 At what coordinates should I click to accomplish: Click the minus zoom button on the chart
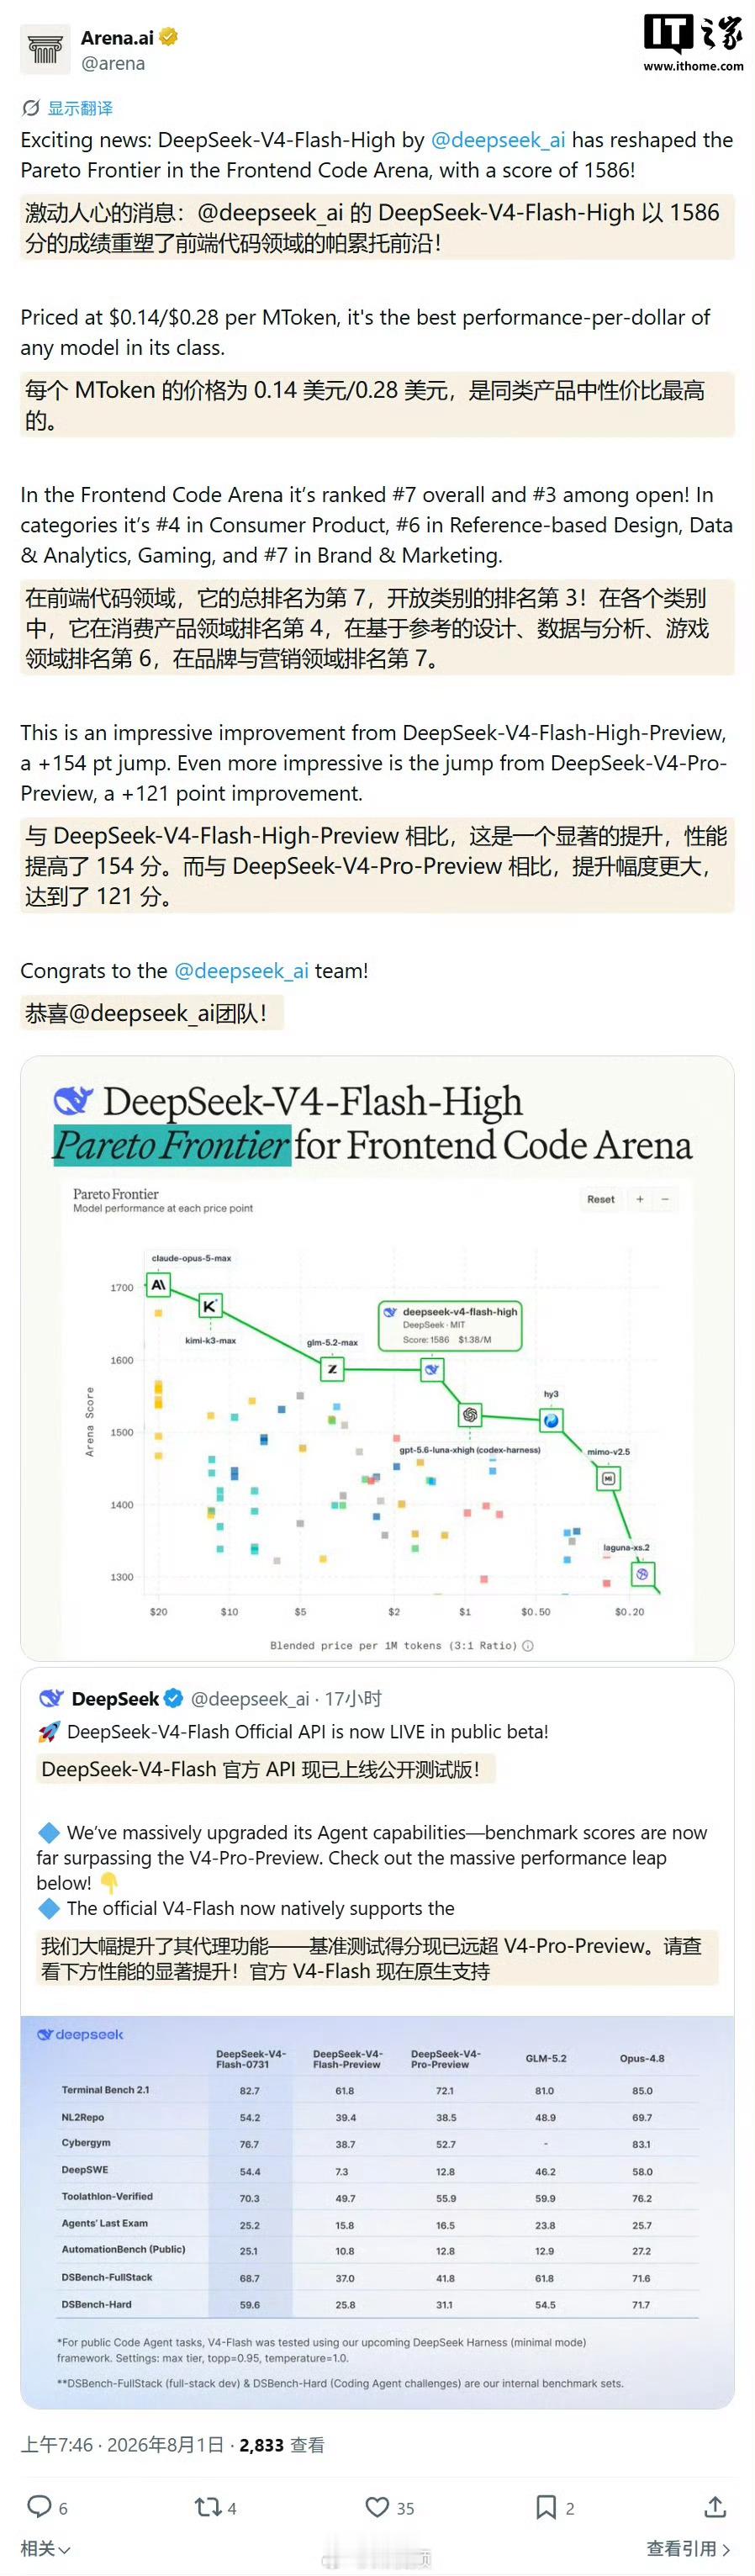[x=665, y=1199]
